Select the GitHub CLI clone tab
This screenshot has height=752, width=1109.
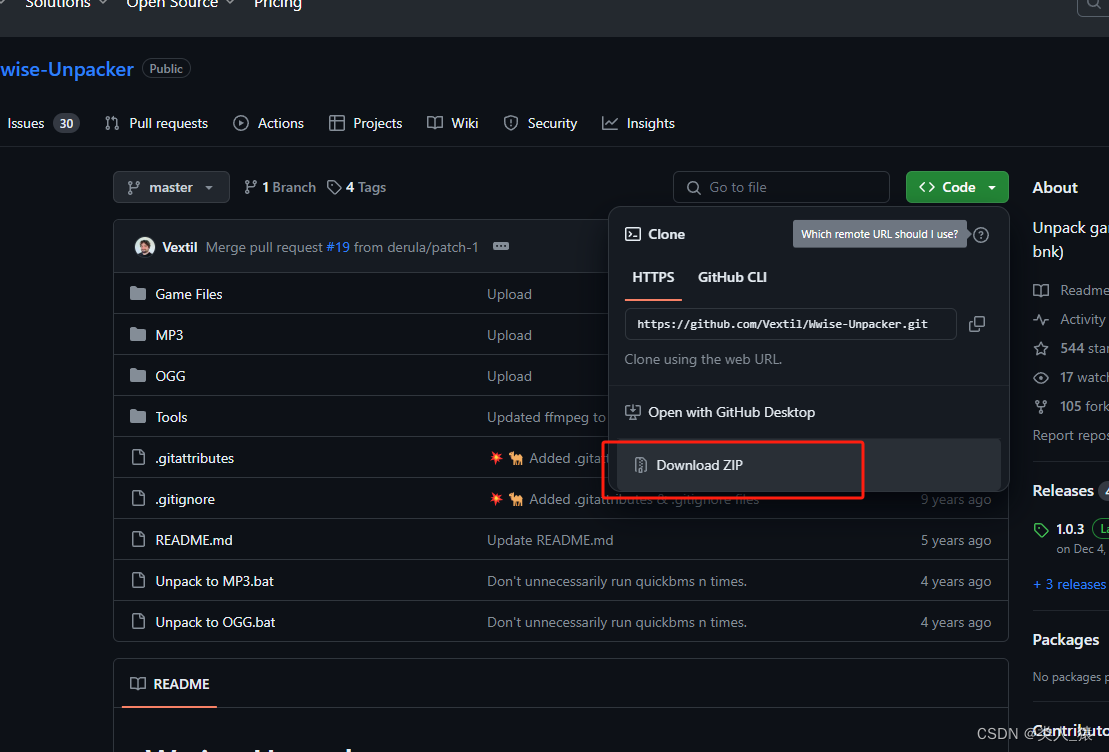(732, 277)
